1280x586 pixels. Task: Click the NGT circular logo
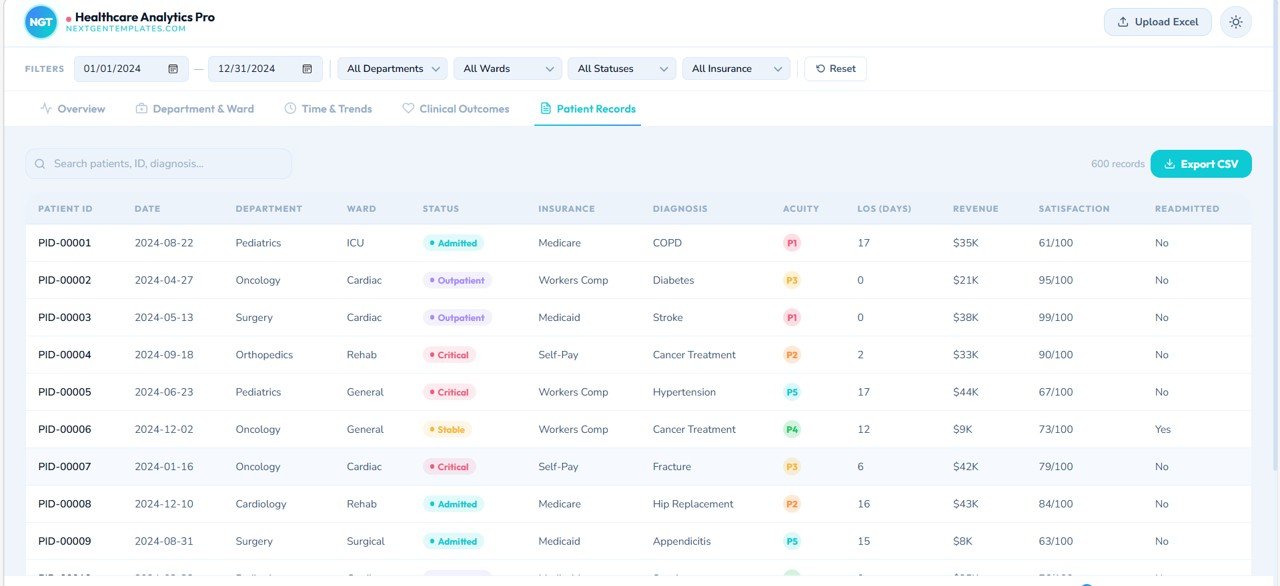pos(40,21)
